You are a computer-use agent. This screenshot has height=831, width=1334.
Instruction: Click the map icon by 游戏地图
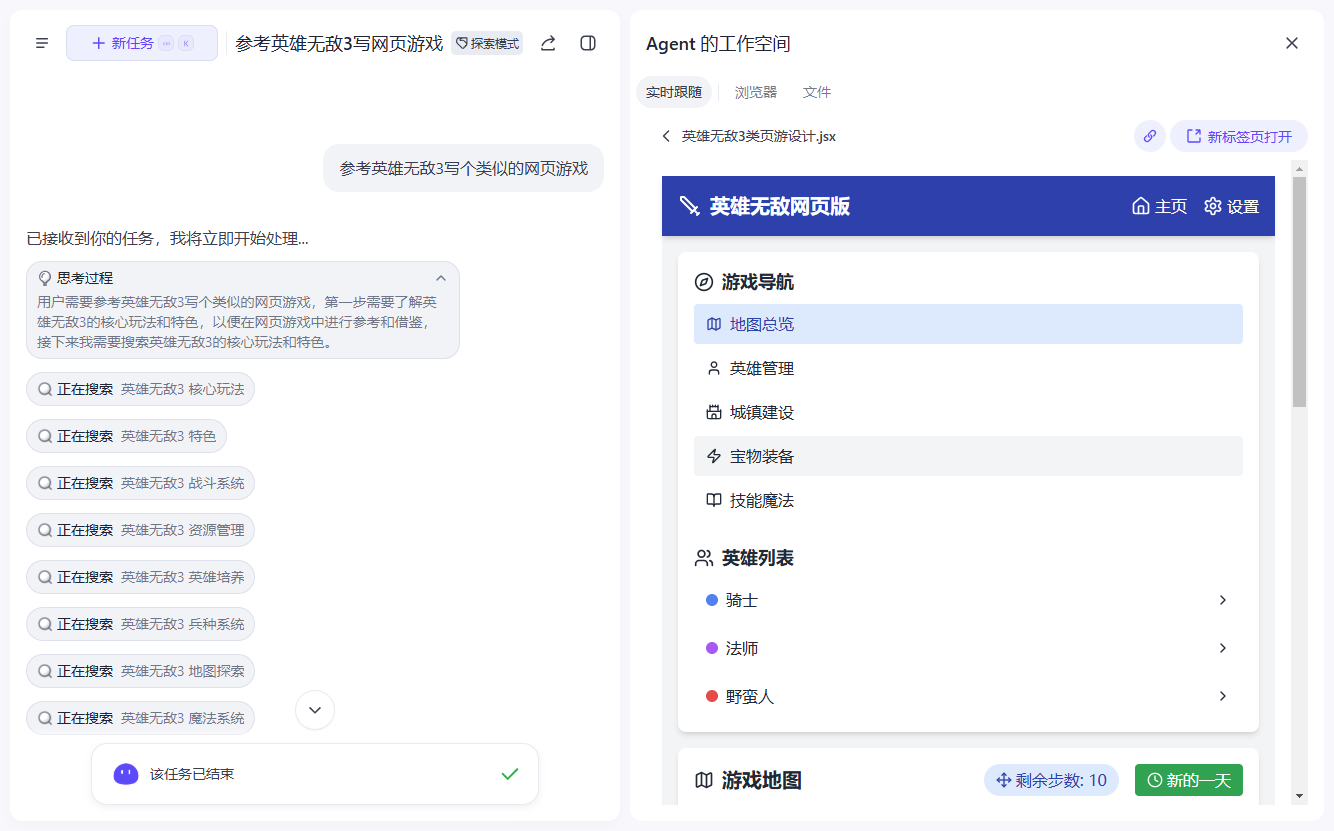pyautogui.click(x=704, y=780)
